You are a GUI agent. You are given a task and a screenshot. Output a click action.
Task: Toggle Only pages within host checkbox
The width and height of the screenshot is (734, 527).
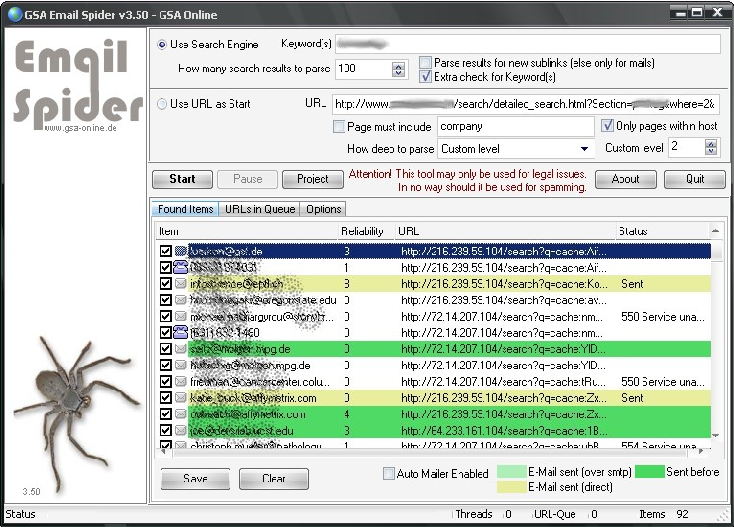607,125
